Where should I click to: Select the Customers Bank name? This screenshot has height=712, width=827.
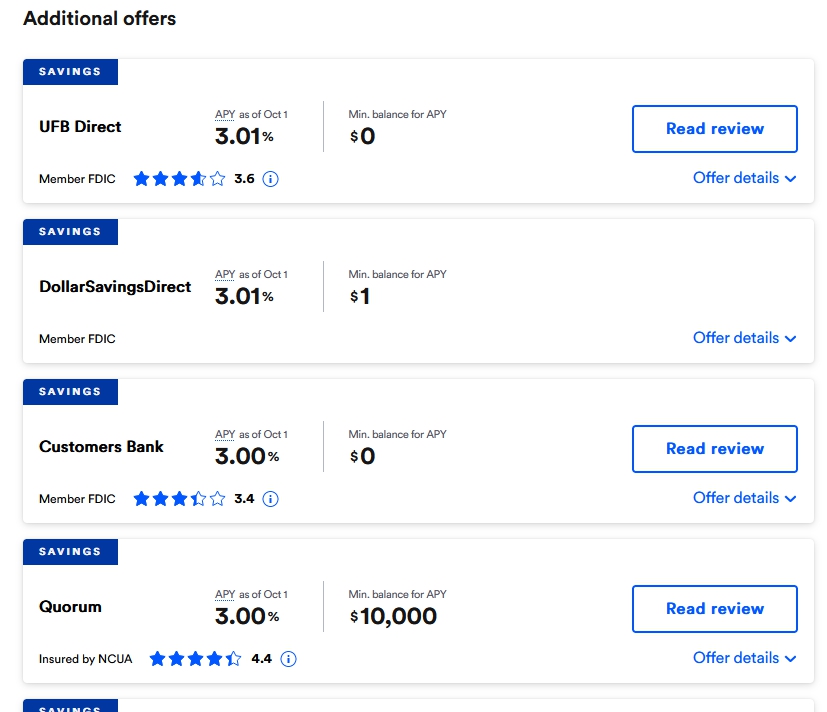coord(101,447)
